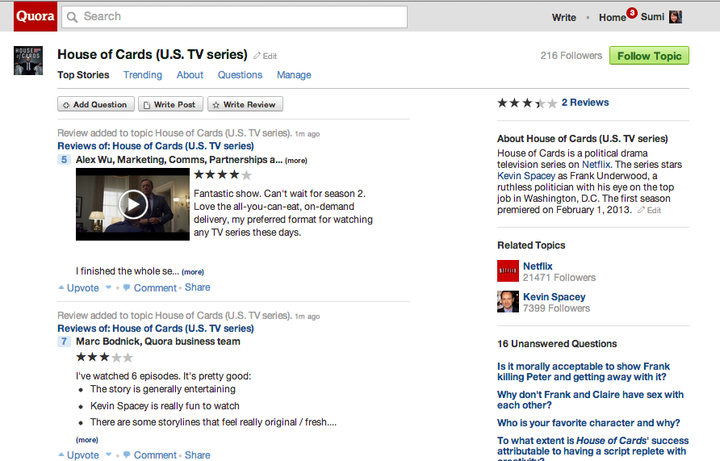This screenshot has width=720, height=461.
Task: Click the topic star rating in the sidebar
Action: [x=527, y=103]
